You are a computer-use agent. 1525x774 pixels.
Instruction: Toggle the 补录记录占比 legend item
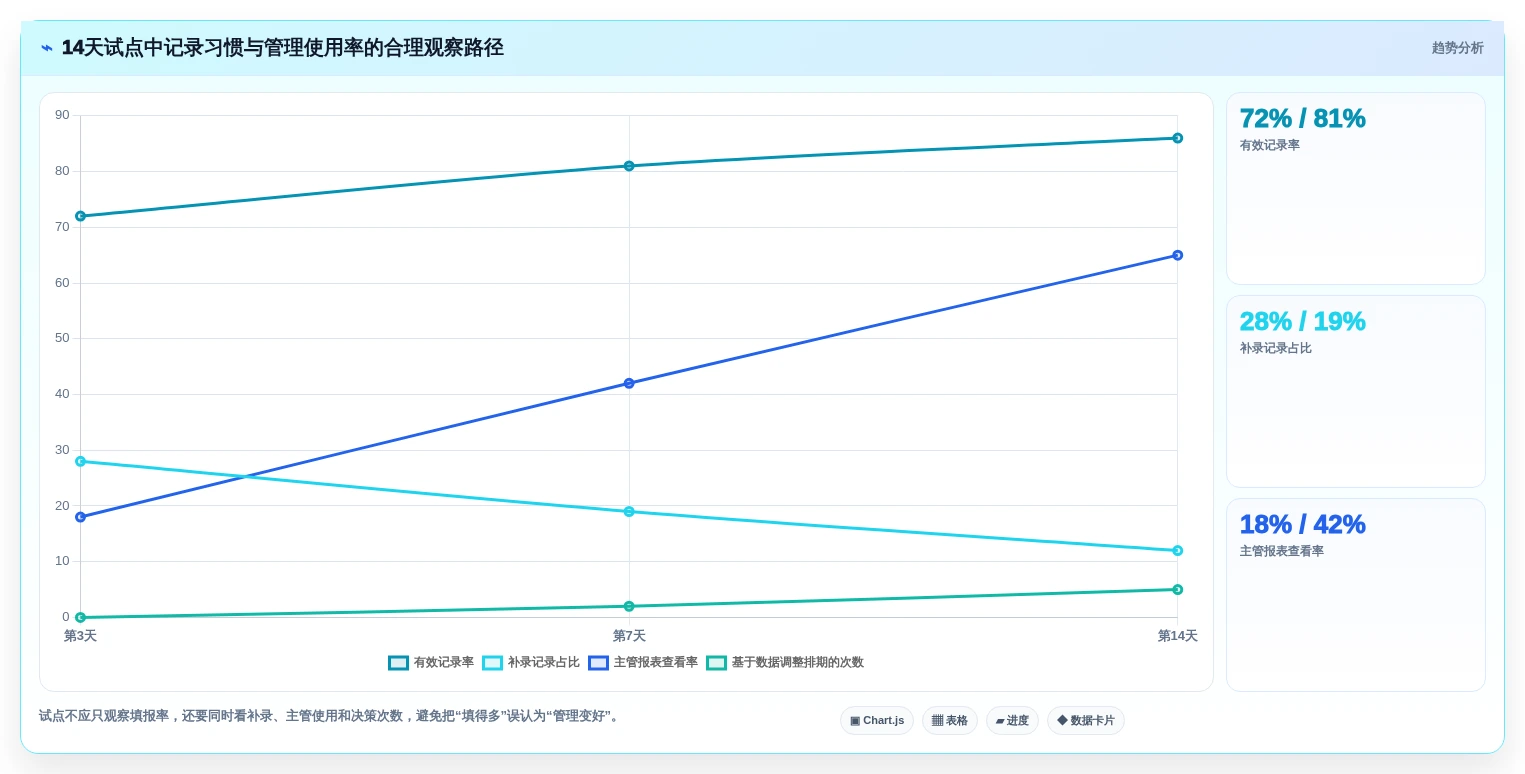click(531, 663)
